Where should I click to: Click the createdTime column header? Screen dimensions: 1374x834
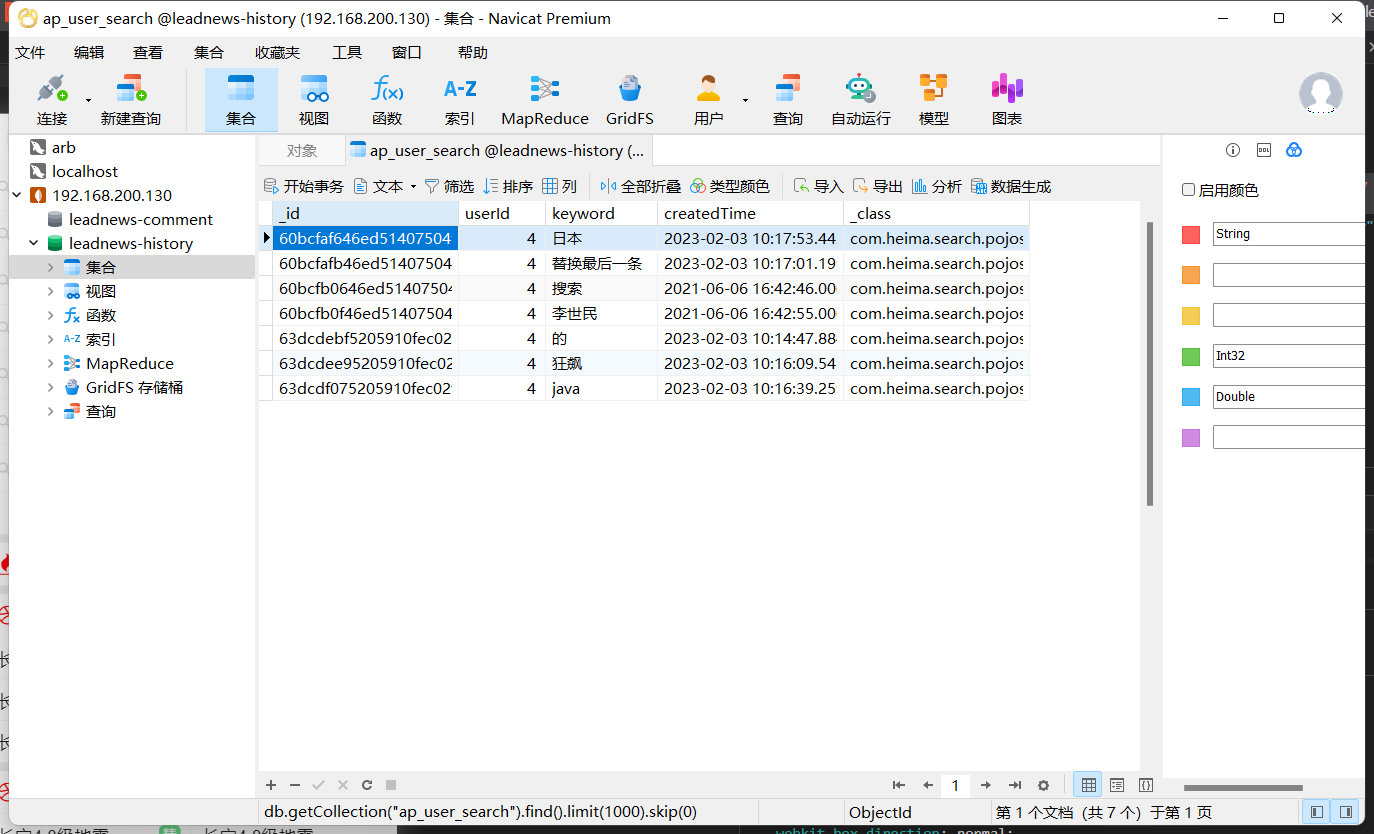tap(750, 213)
